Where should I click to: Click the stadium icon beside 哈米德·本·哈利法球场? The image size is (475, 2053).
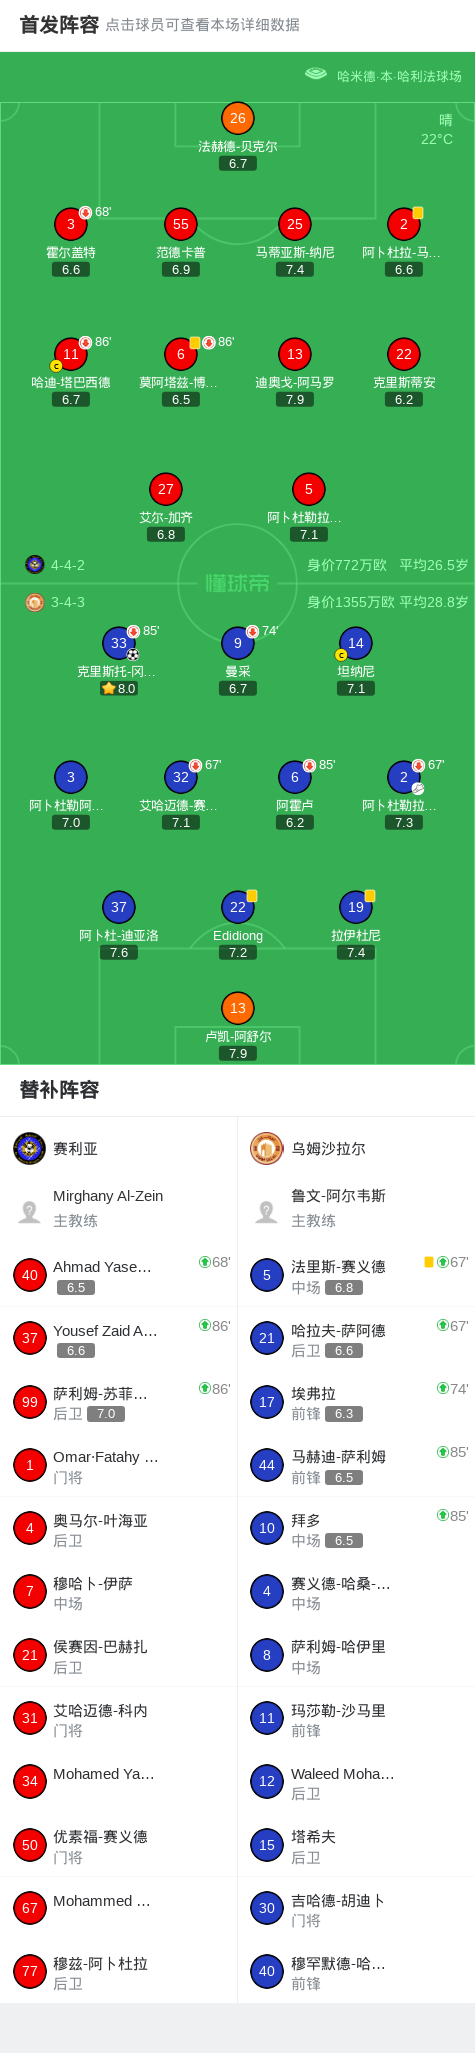pos(316,74)
